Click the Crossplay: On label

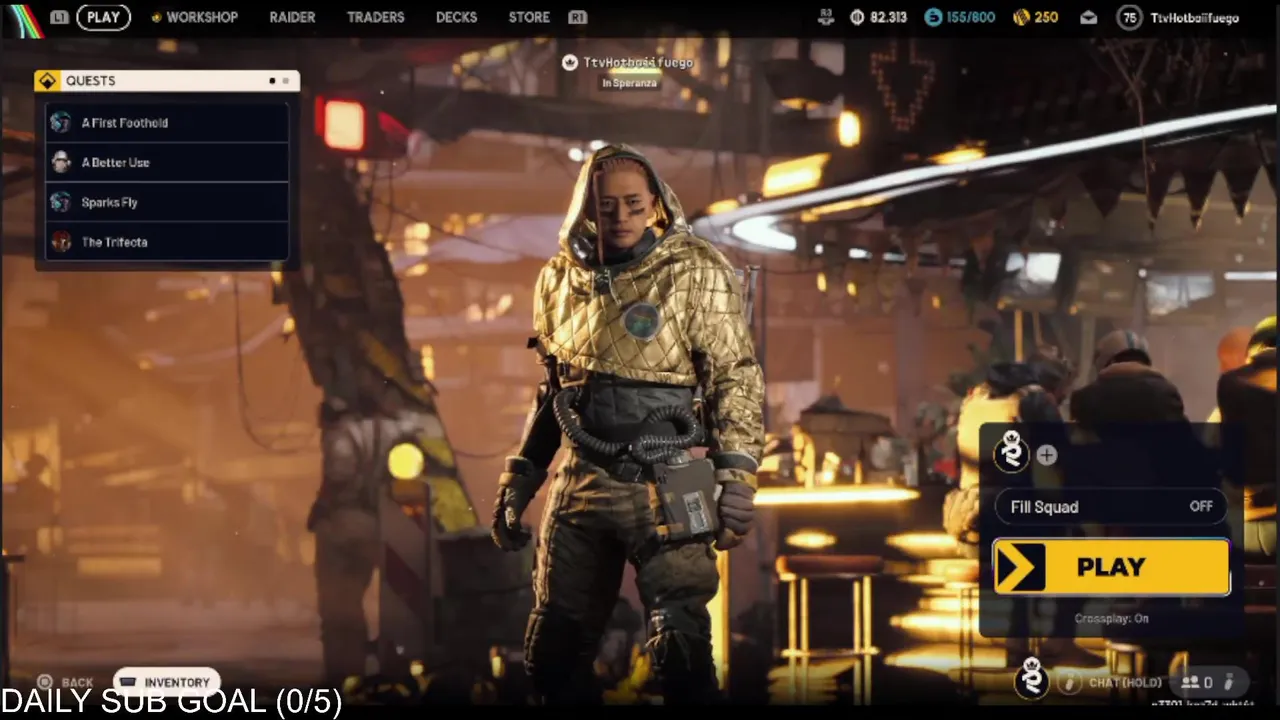tap(1111, 619)
